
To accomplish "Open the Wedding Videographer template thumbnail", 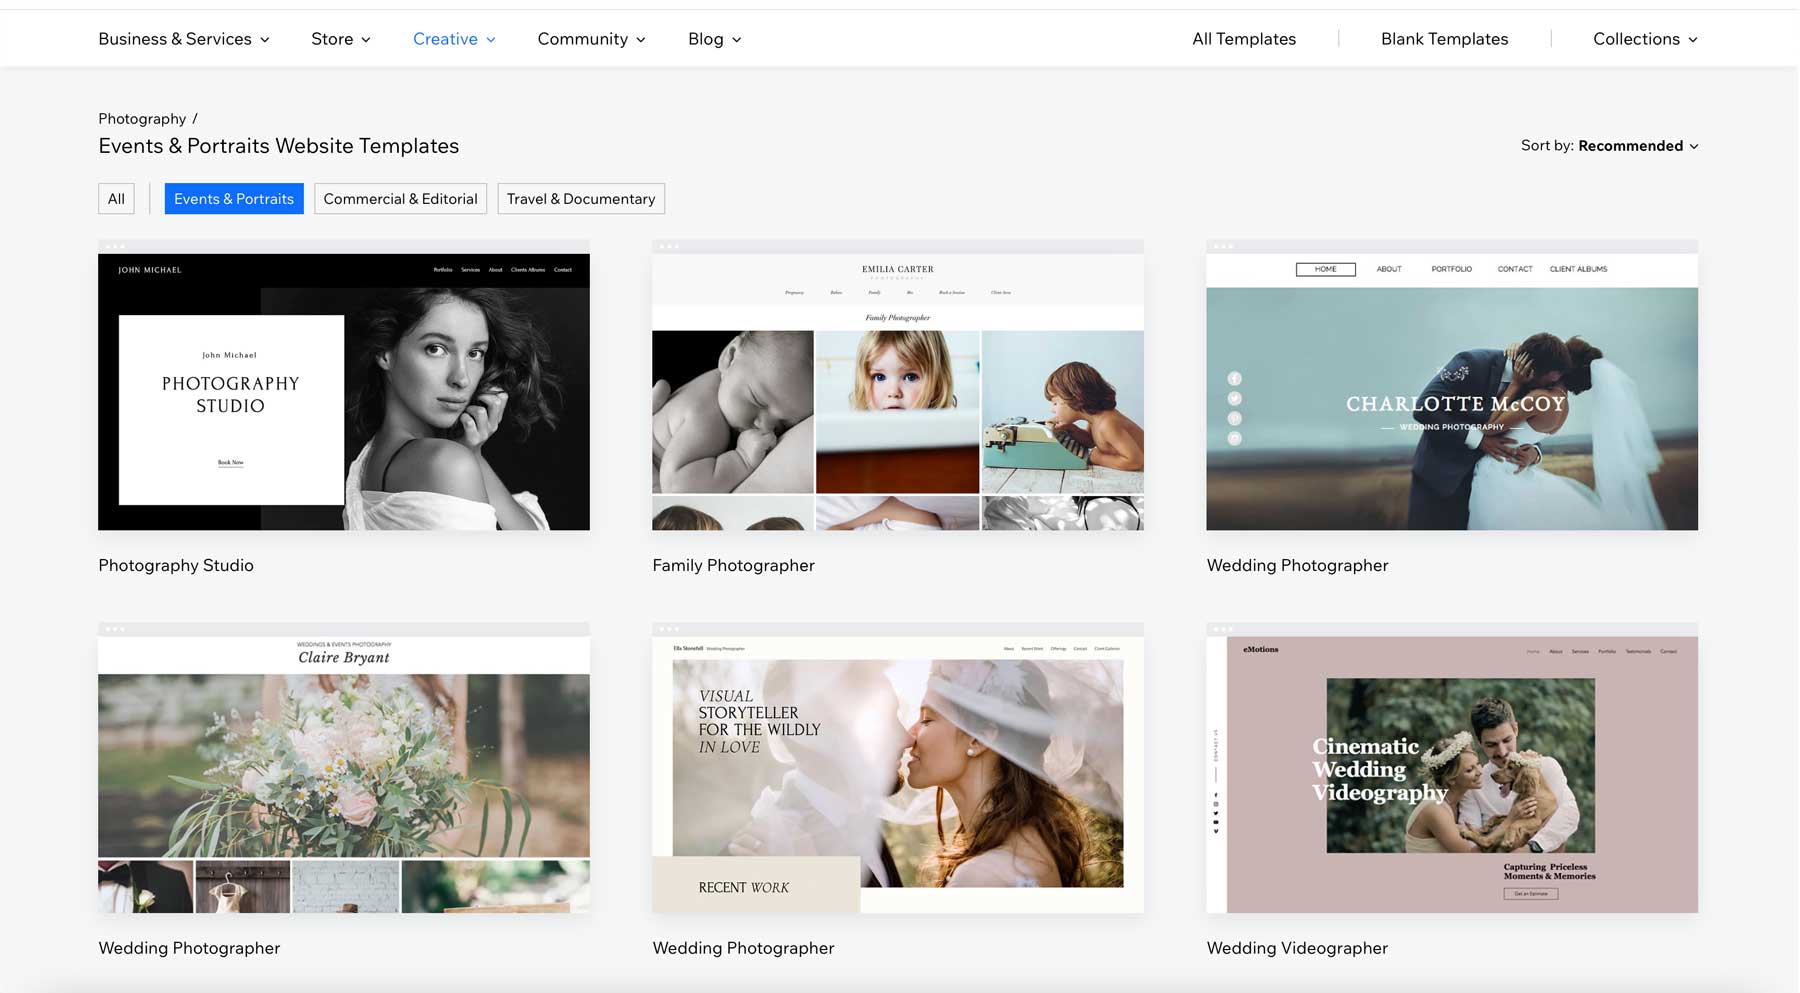I will click(1450, 770).
